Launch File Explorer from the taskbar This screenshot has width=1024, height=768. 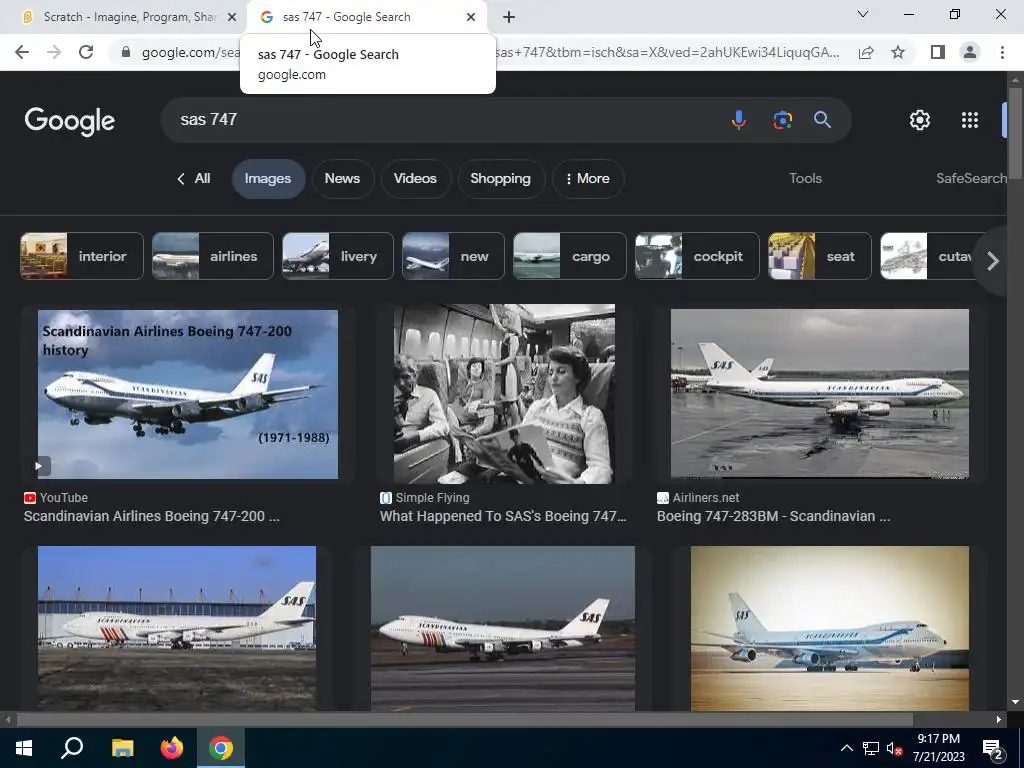click(122, 748)
